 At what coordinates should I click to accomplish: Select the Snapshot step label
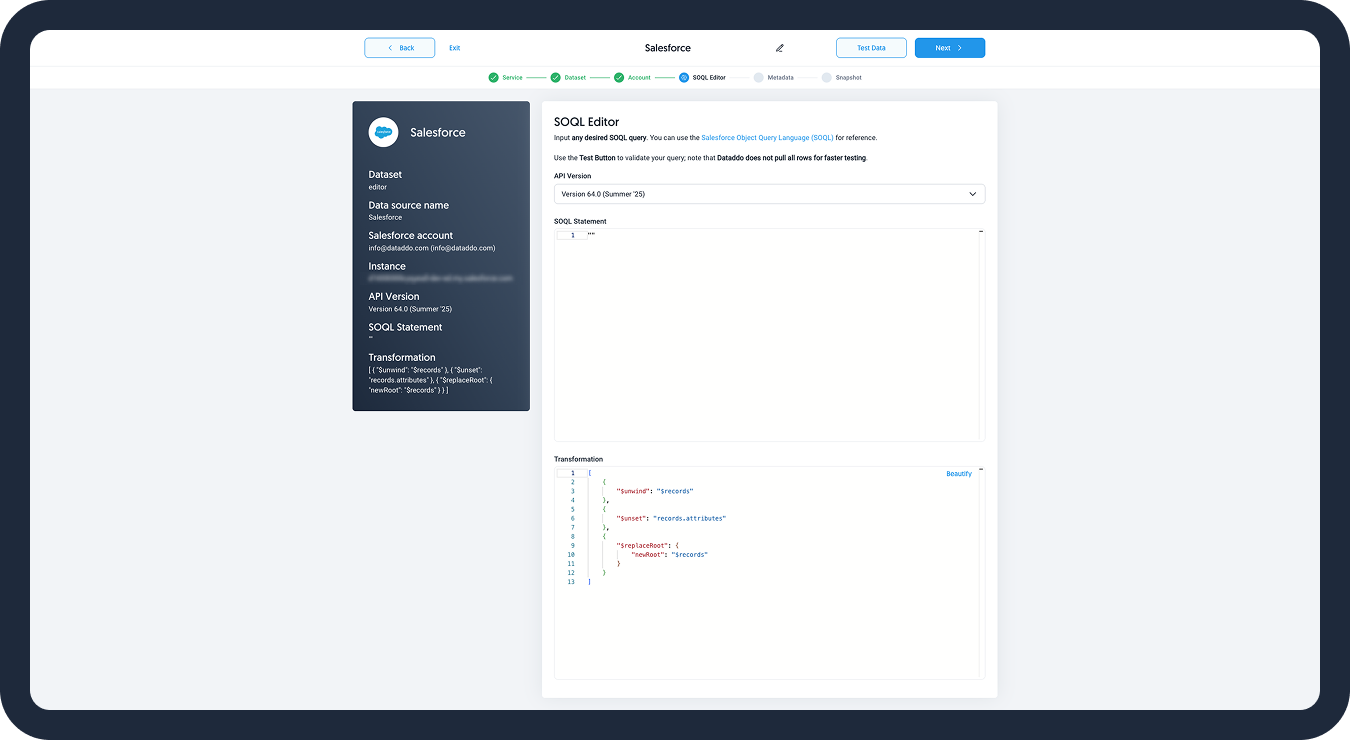pos(848,77)
